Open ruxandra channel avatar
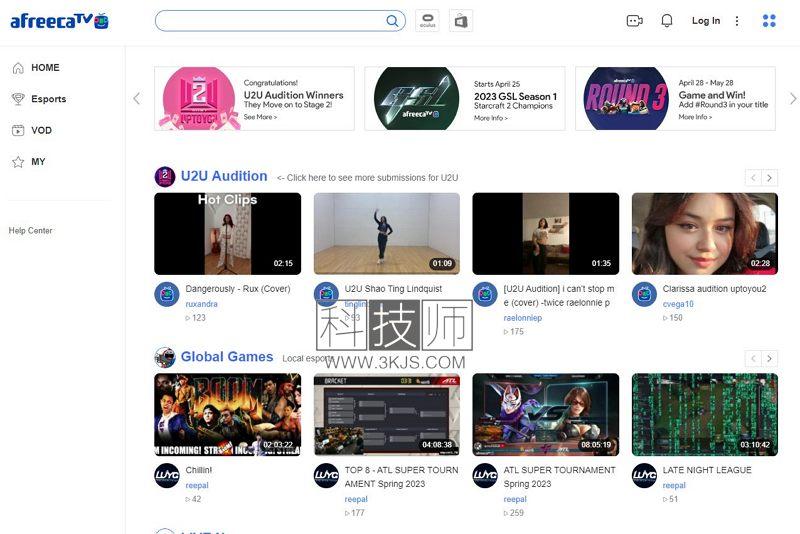 tap(167, 294)
